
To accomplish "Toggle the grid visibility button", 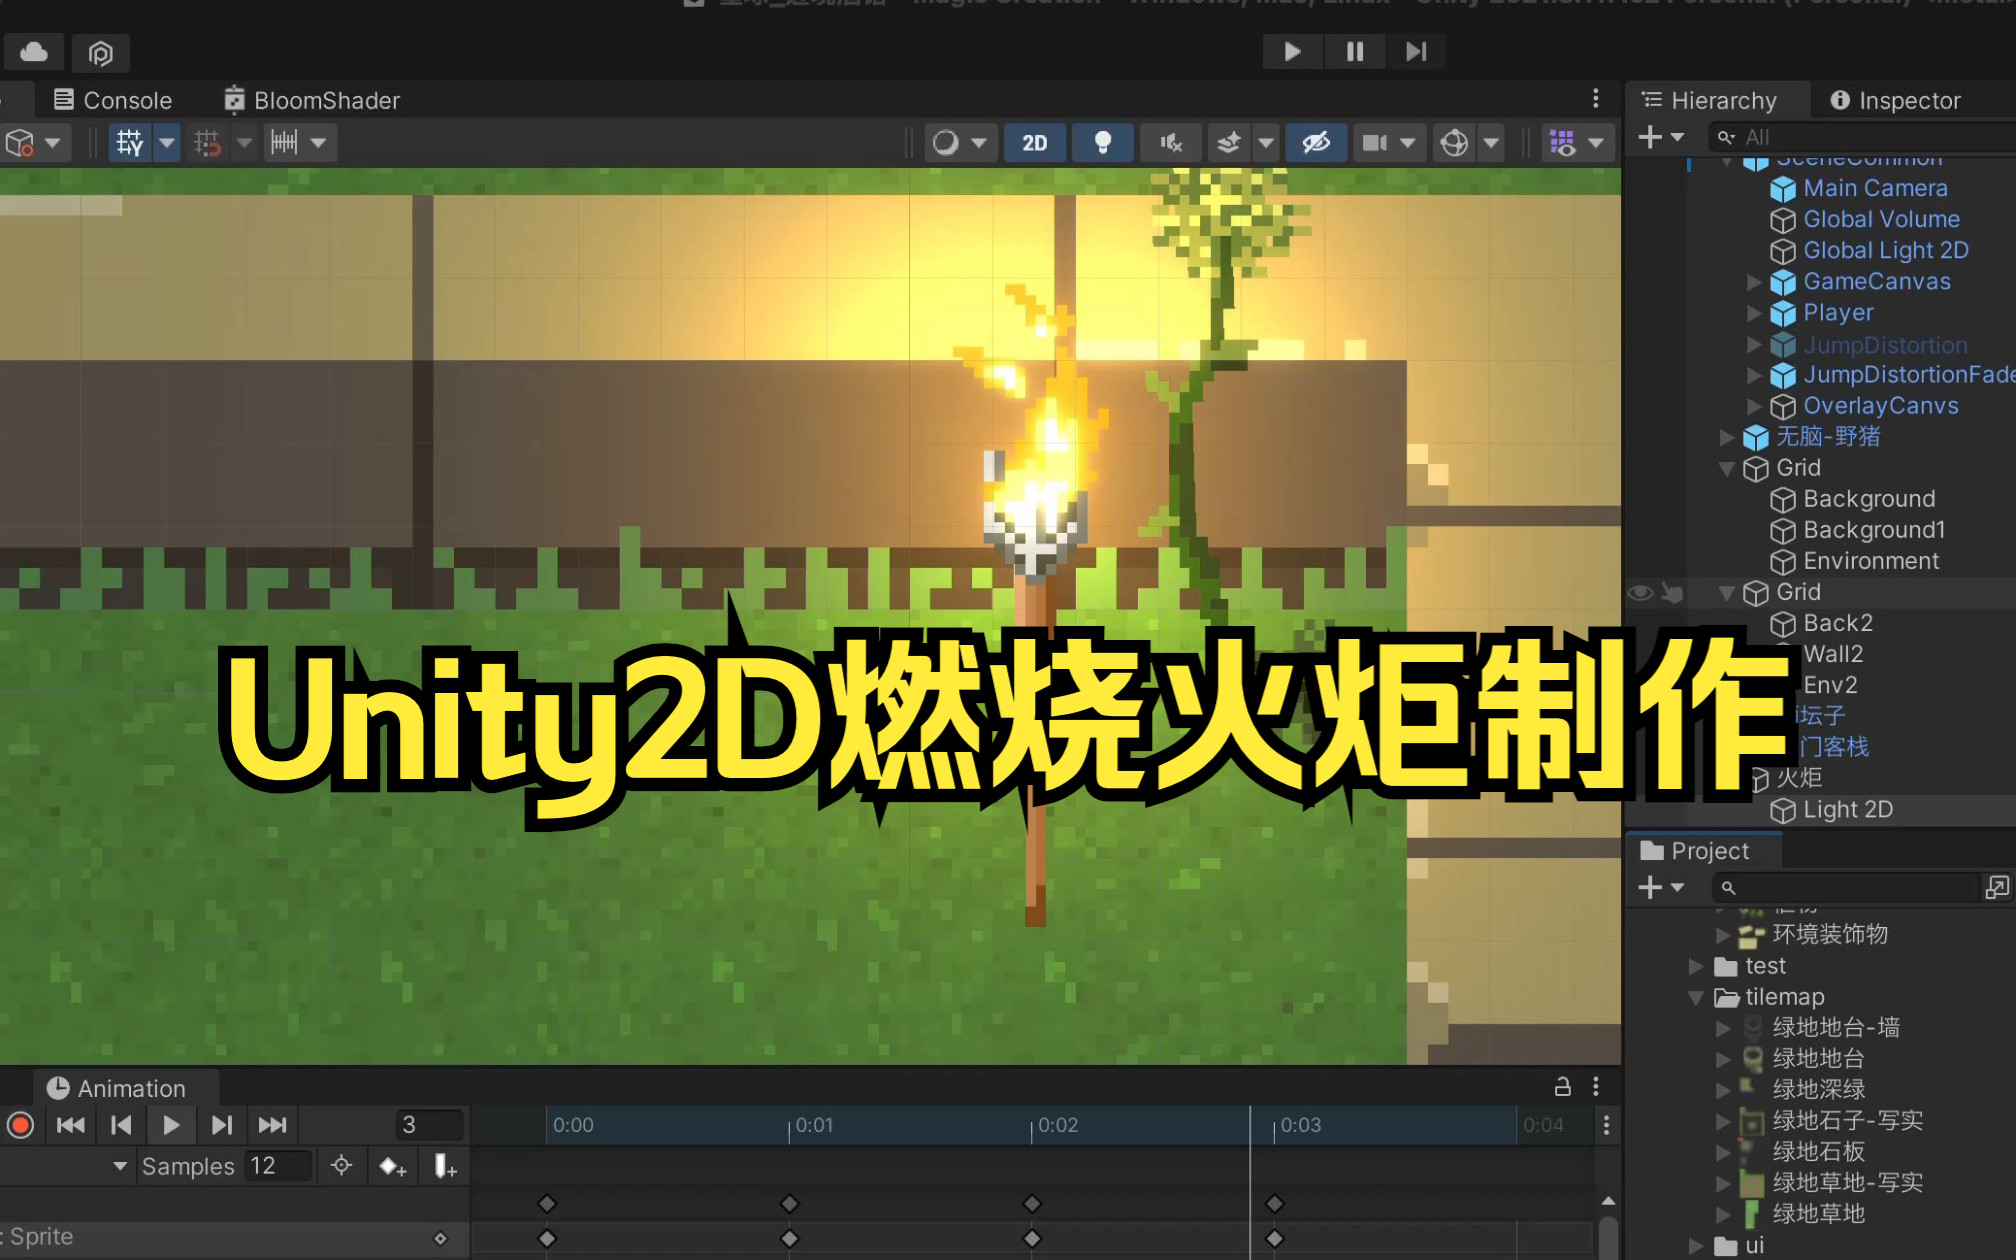I will coord(130,143).
